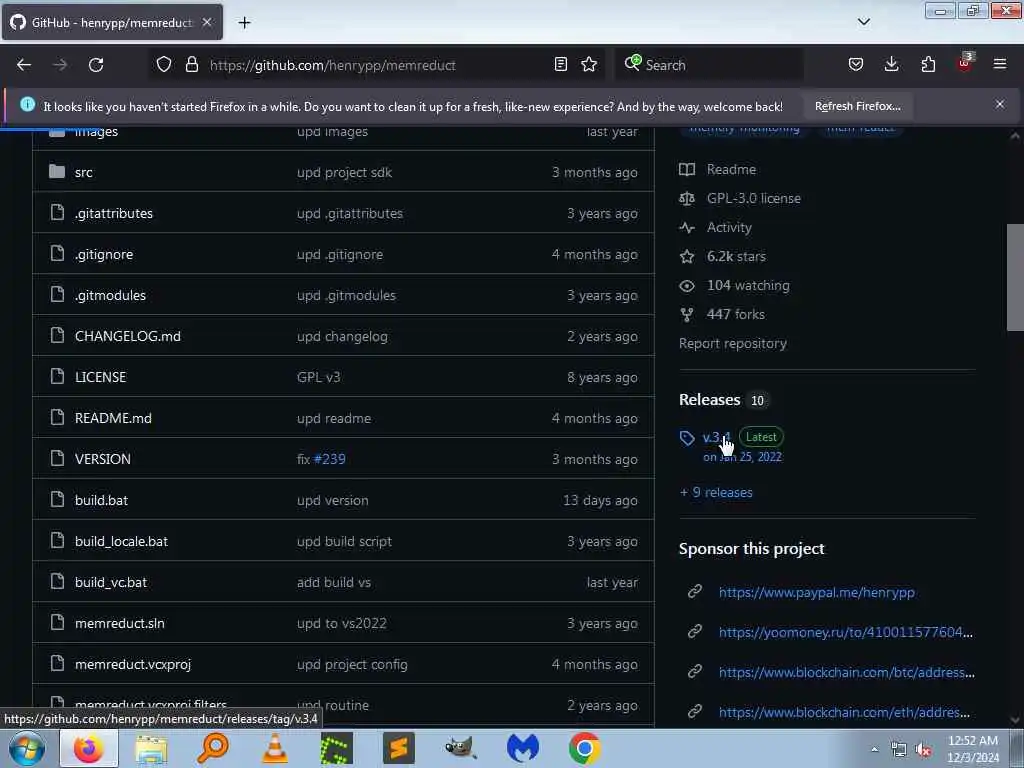The height and width of the screenshot is (768, 1024).
Task: Go back using the browser back arrow
Action: pos(24,65)
